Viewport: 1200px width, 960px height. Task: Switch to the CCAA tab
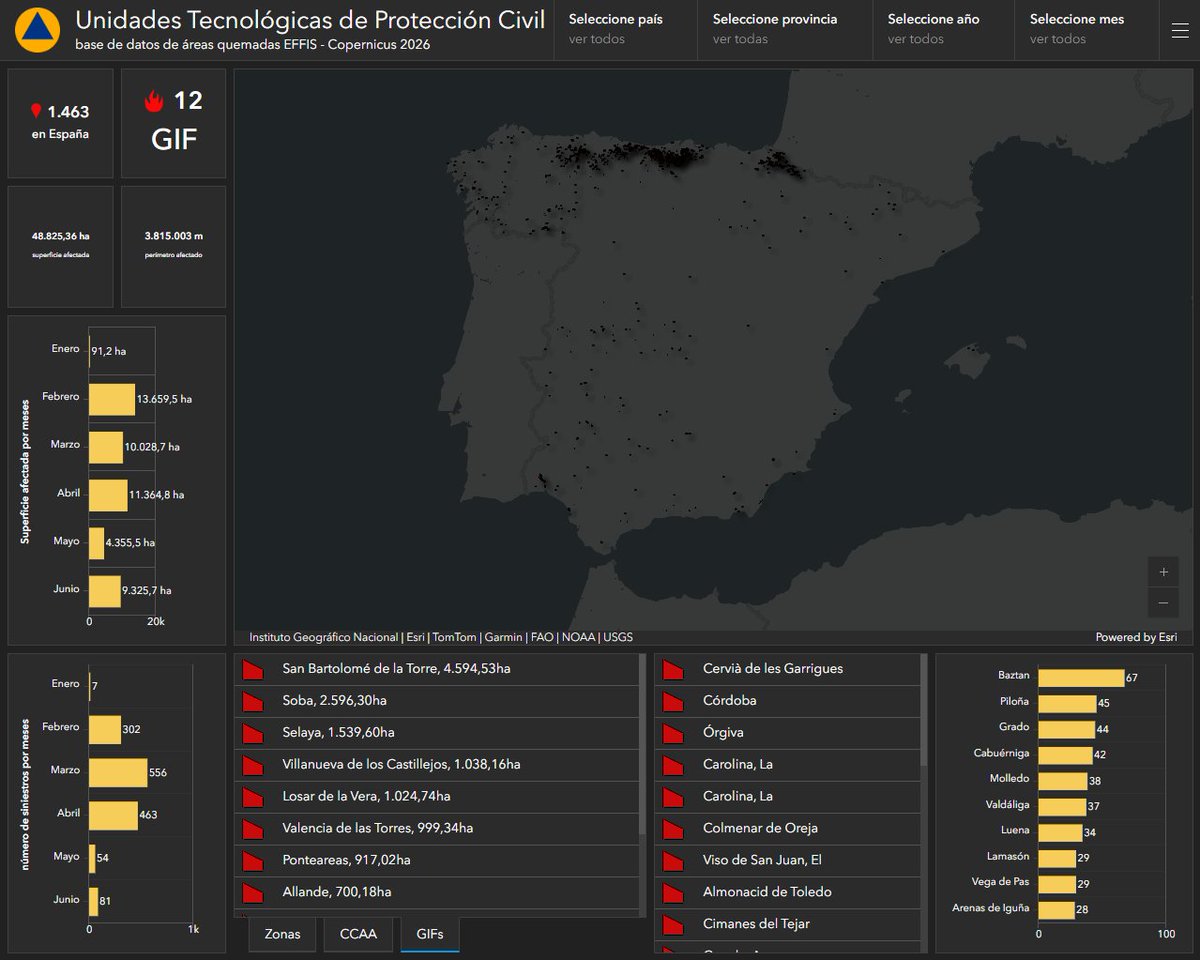pos(358,934)
